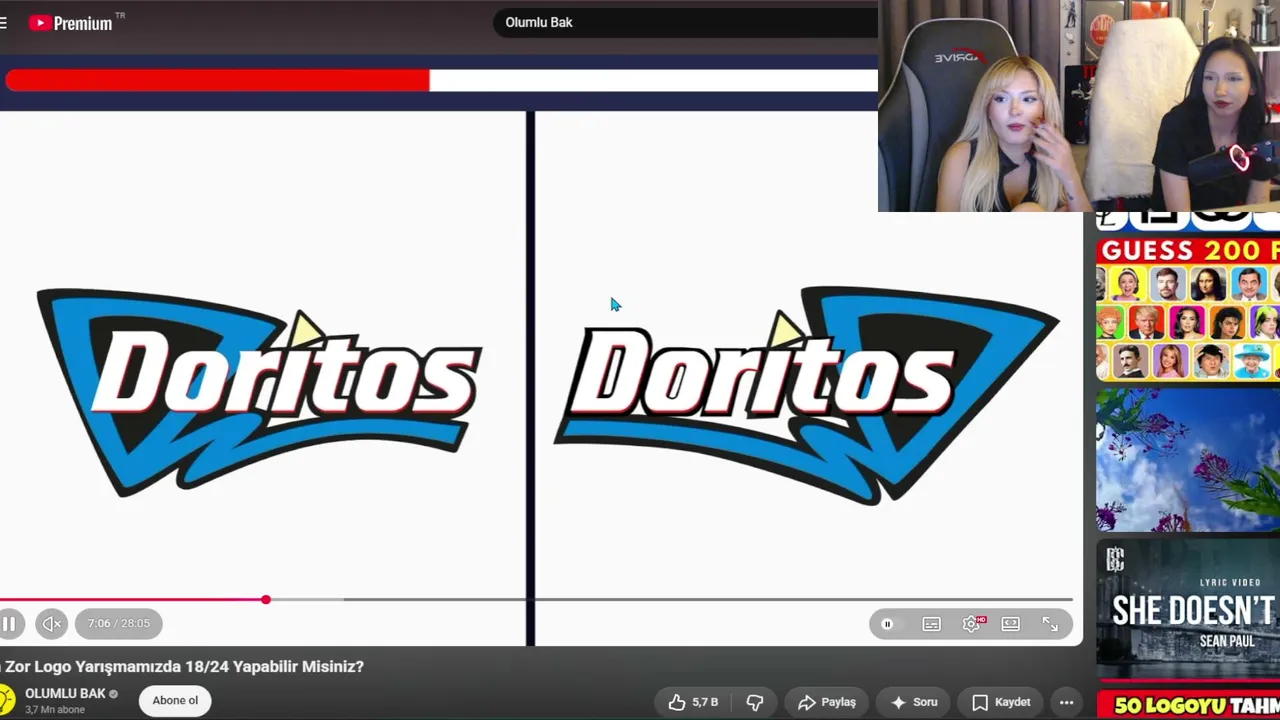1280x720 pixels.
Task: Unmute the video using the speaker icon
Action: (x=52, y=624)
